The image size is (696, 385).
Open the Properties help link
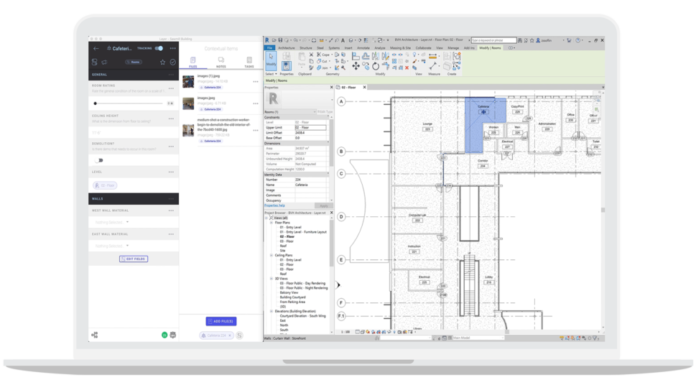[x=275, y=206]
